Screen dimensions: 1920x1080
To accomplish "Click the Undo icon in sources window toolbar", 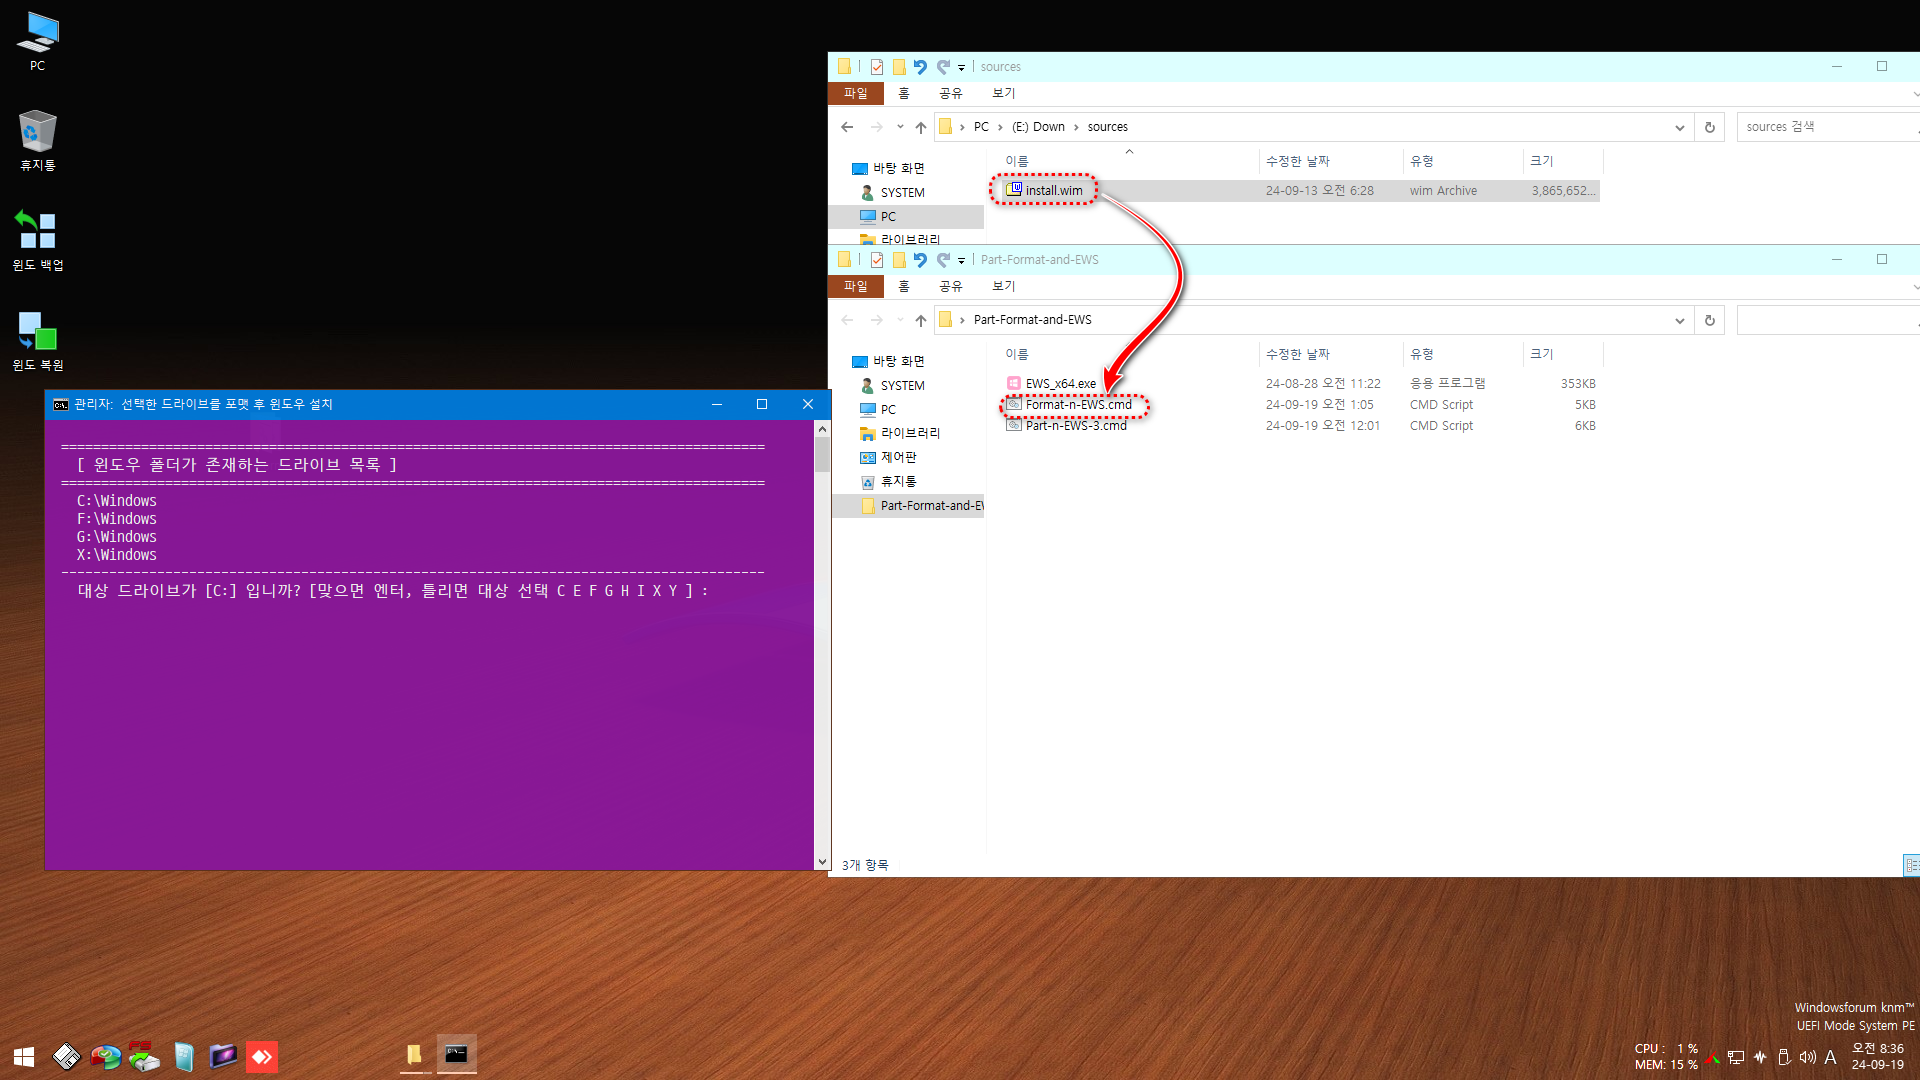I will [x=920, y=67].
